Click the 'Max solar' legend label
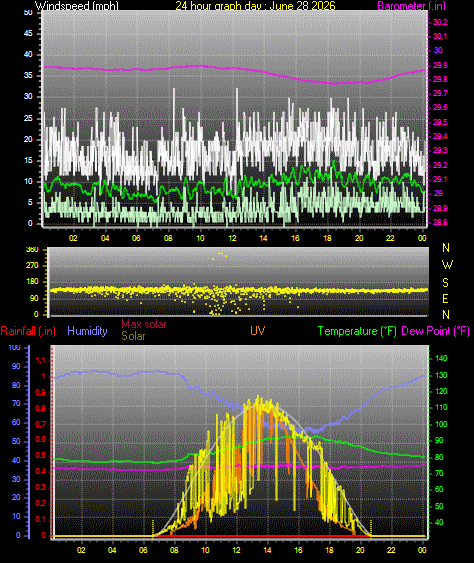 pyautogui.click(x=144, y=324)
